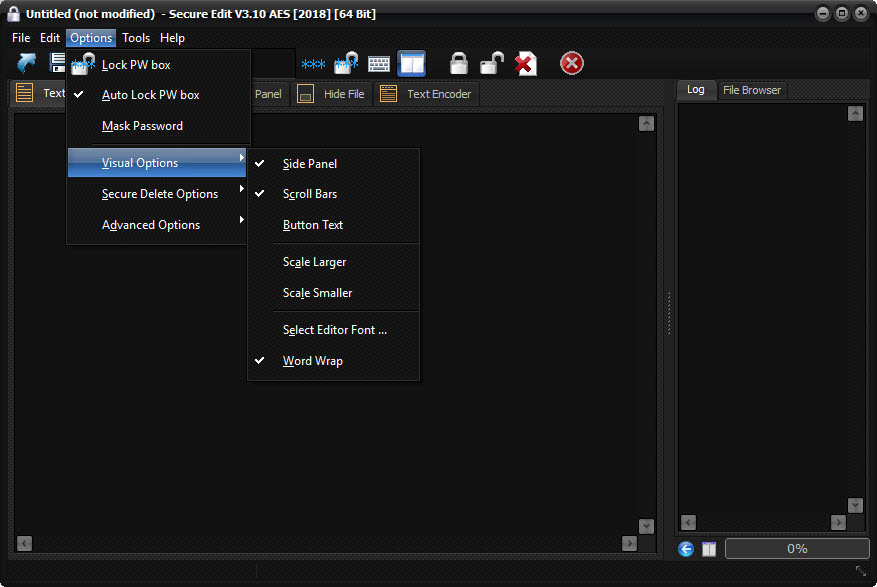Open the Help menu
The image size is (877, 587).
172,38
